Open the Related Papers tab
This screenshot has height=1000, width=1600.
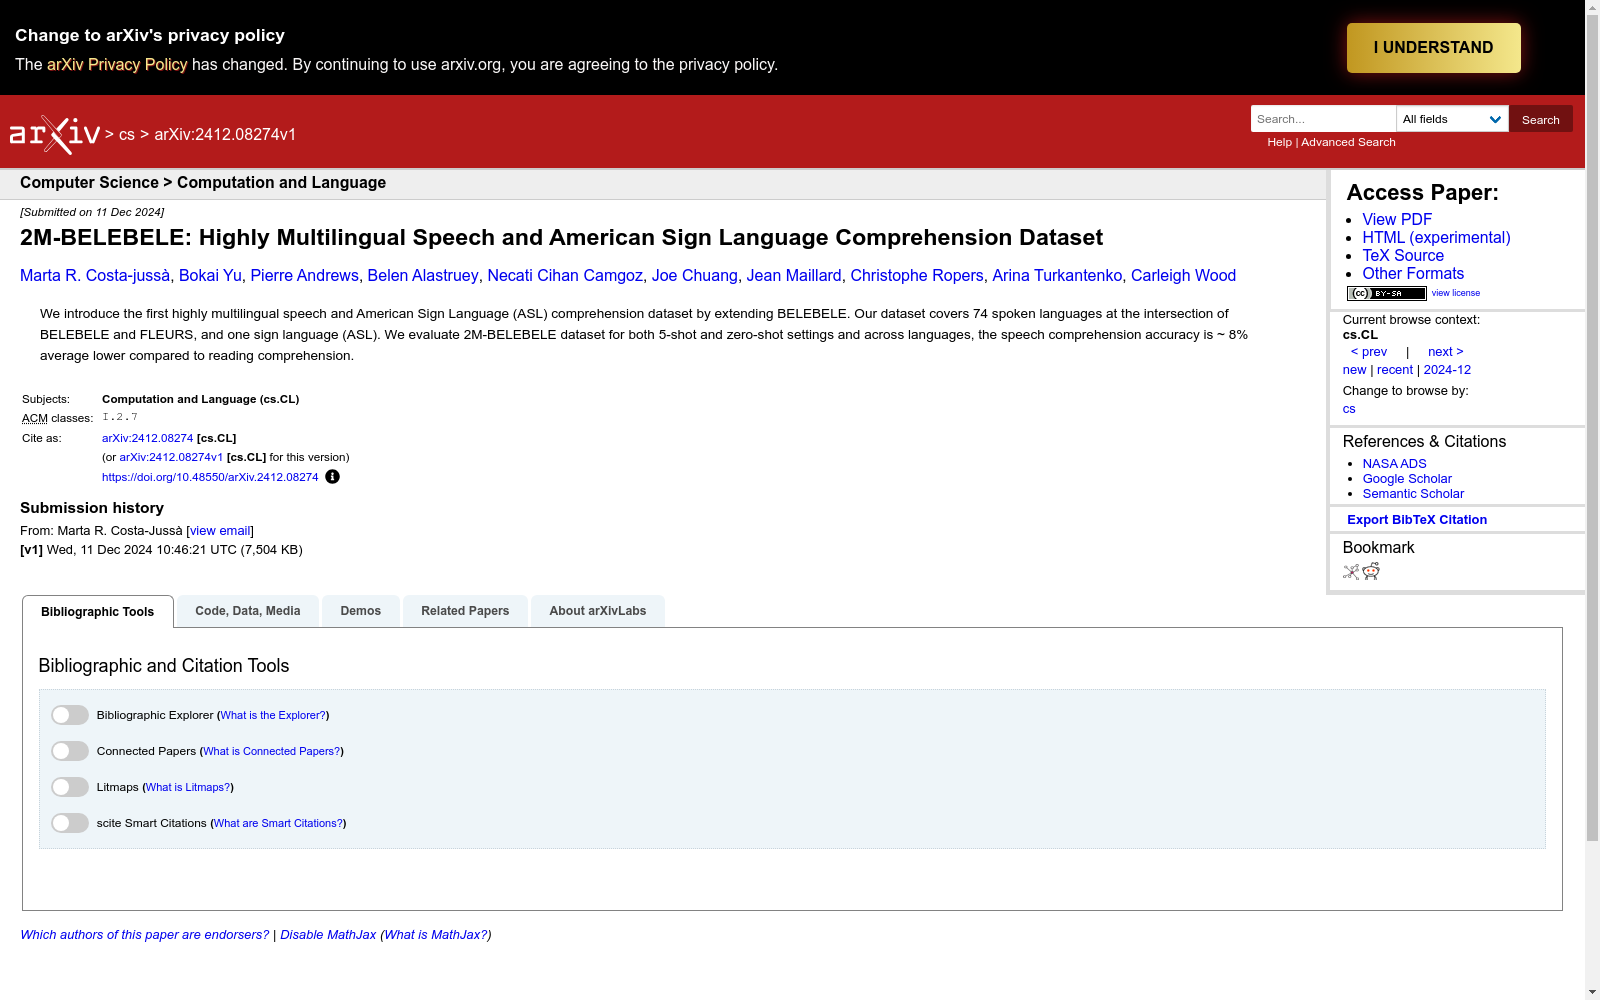pyautogui.click(x=464, y=610)
